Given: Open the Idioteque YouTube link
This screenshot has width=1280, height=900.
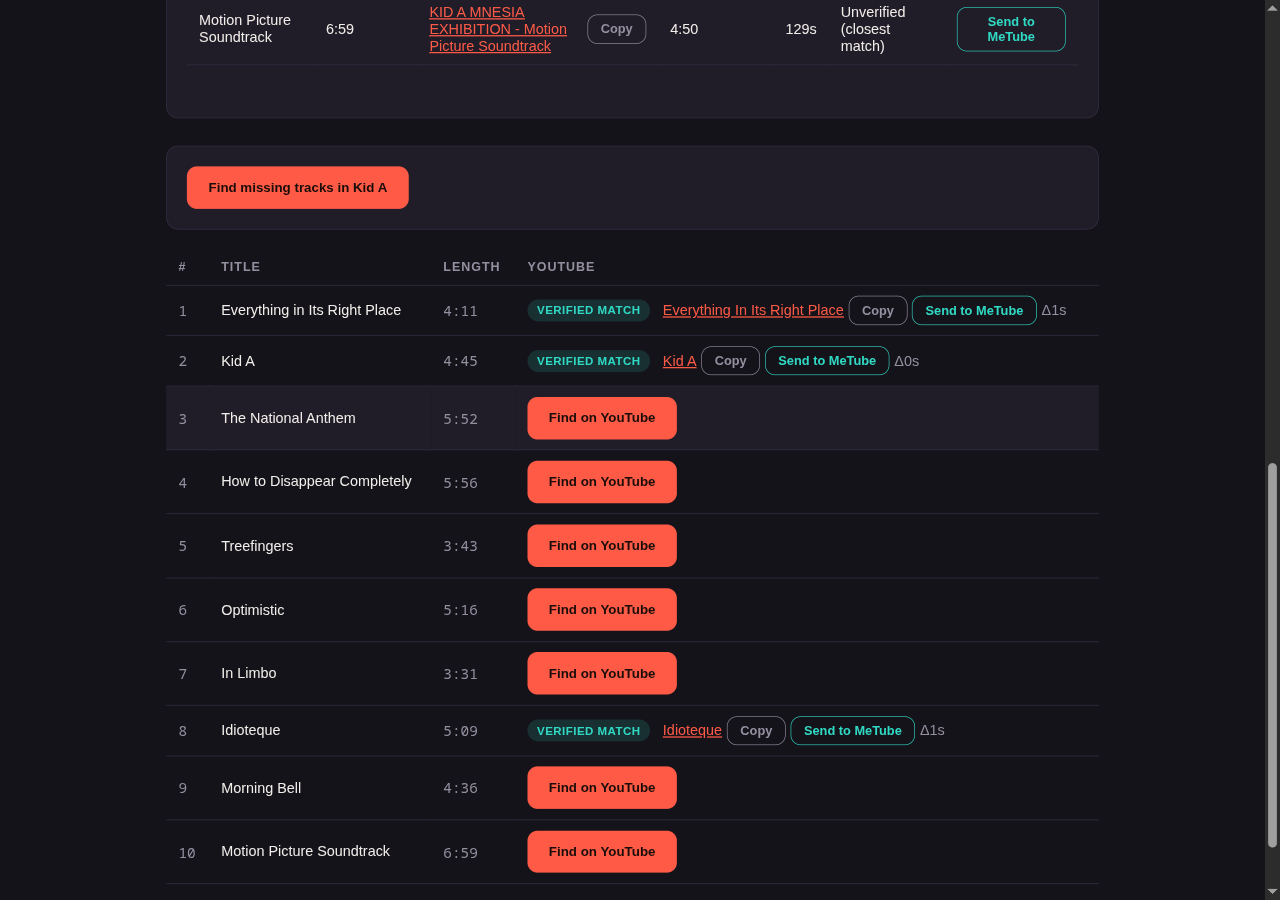Looking at the screenshot, I should tap(692, 731).
